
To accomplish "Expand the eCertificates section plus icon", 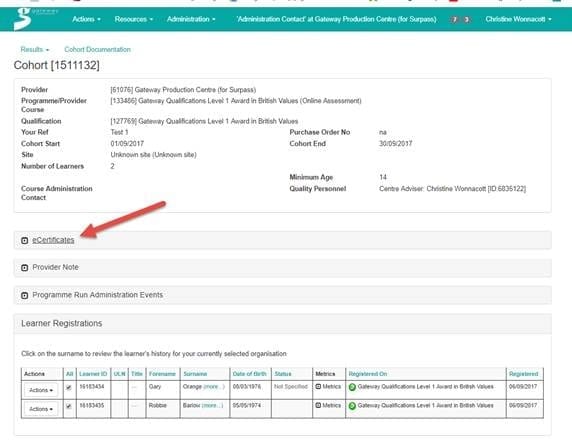I will click(x=24, y=240).
